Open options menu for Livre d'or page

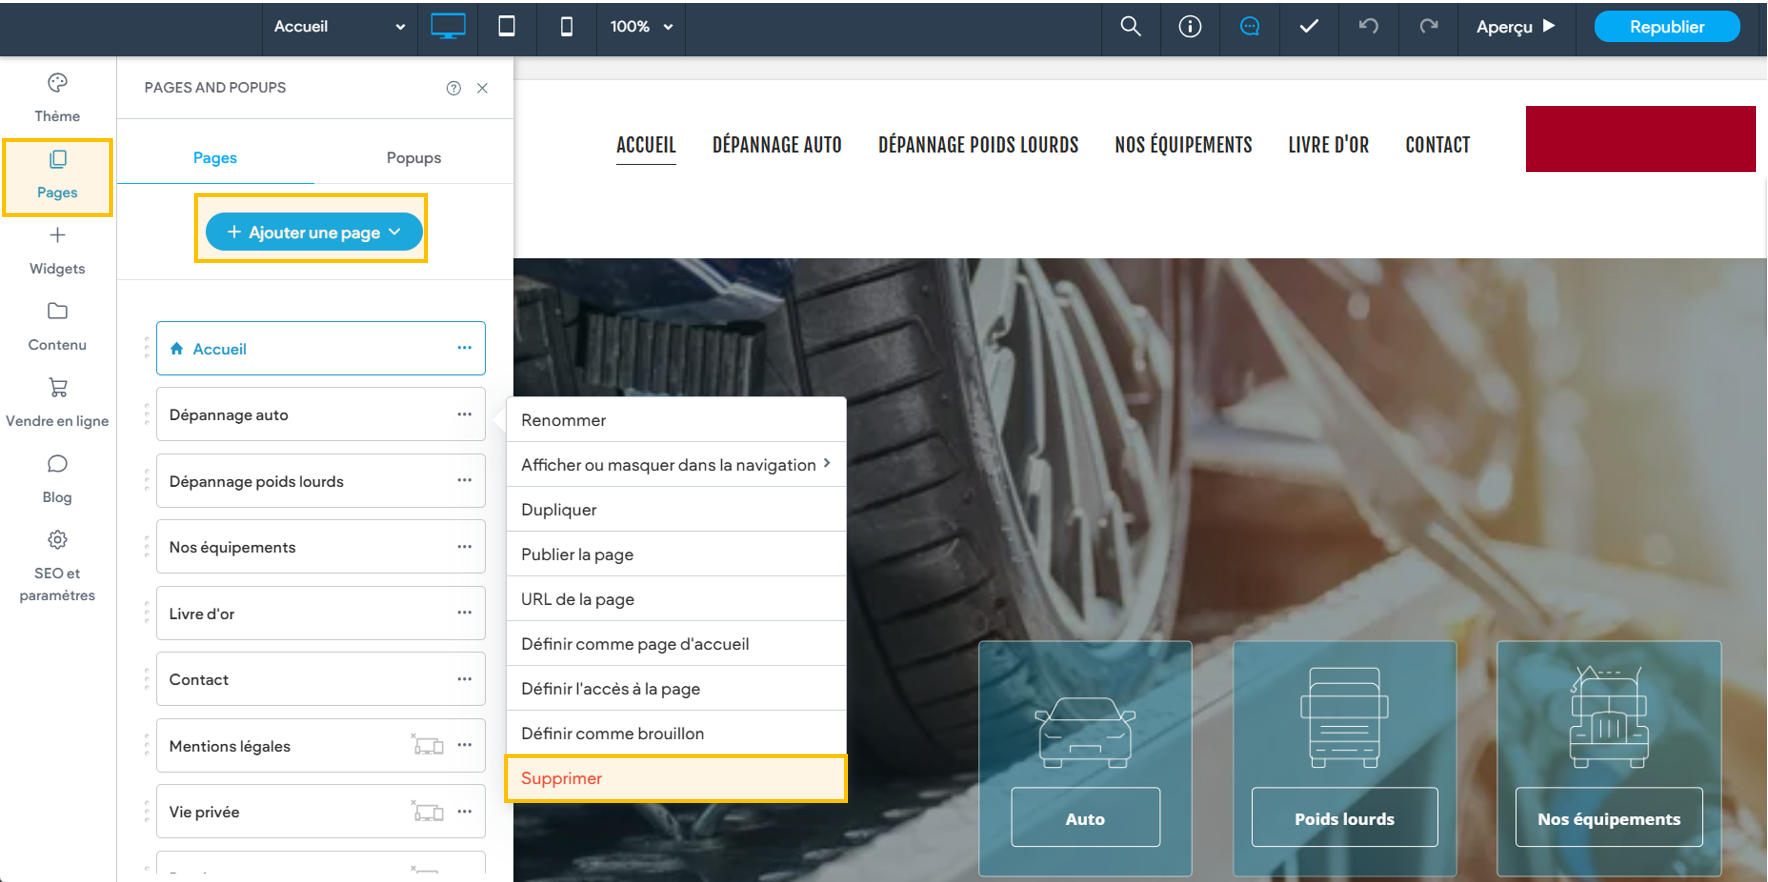[465, 613]
